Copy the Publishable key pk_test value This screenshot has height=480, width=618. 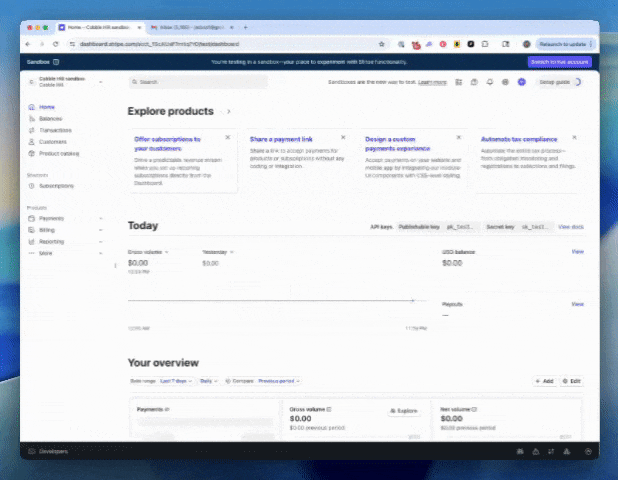459,227
